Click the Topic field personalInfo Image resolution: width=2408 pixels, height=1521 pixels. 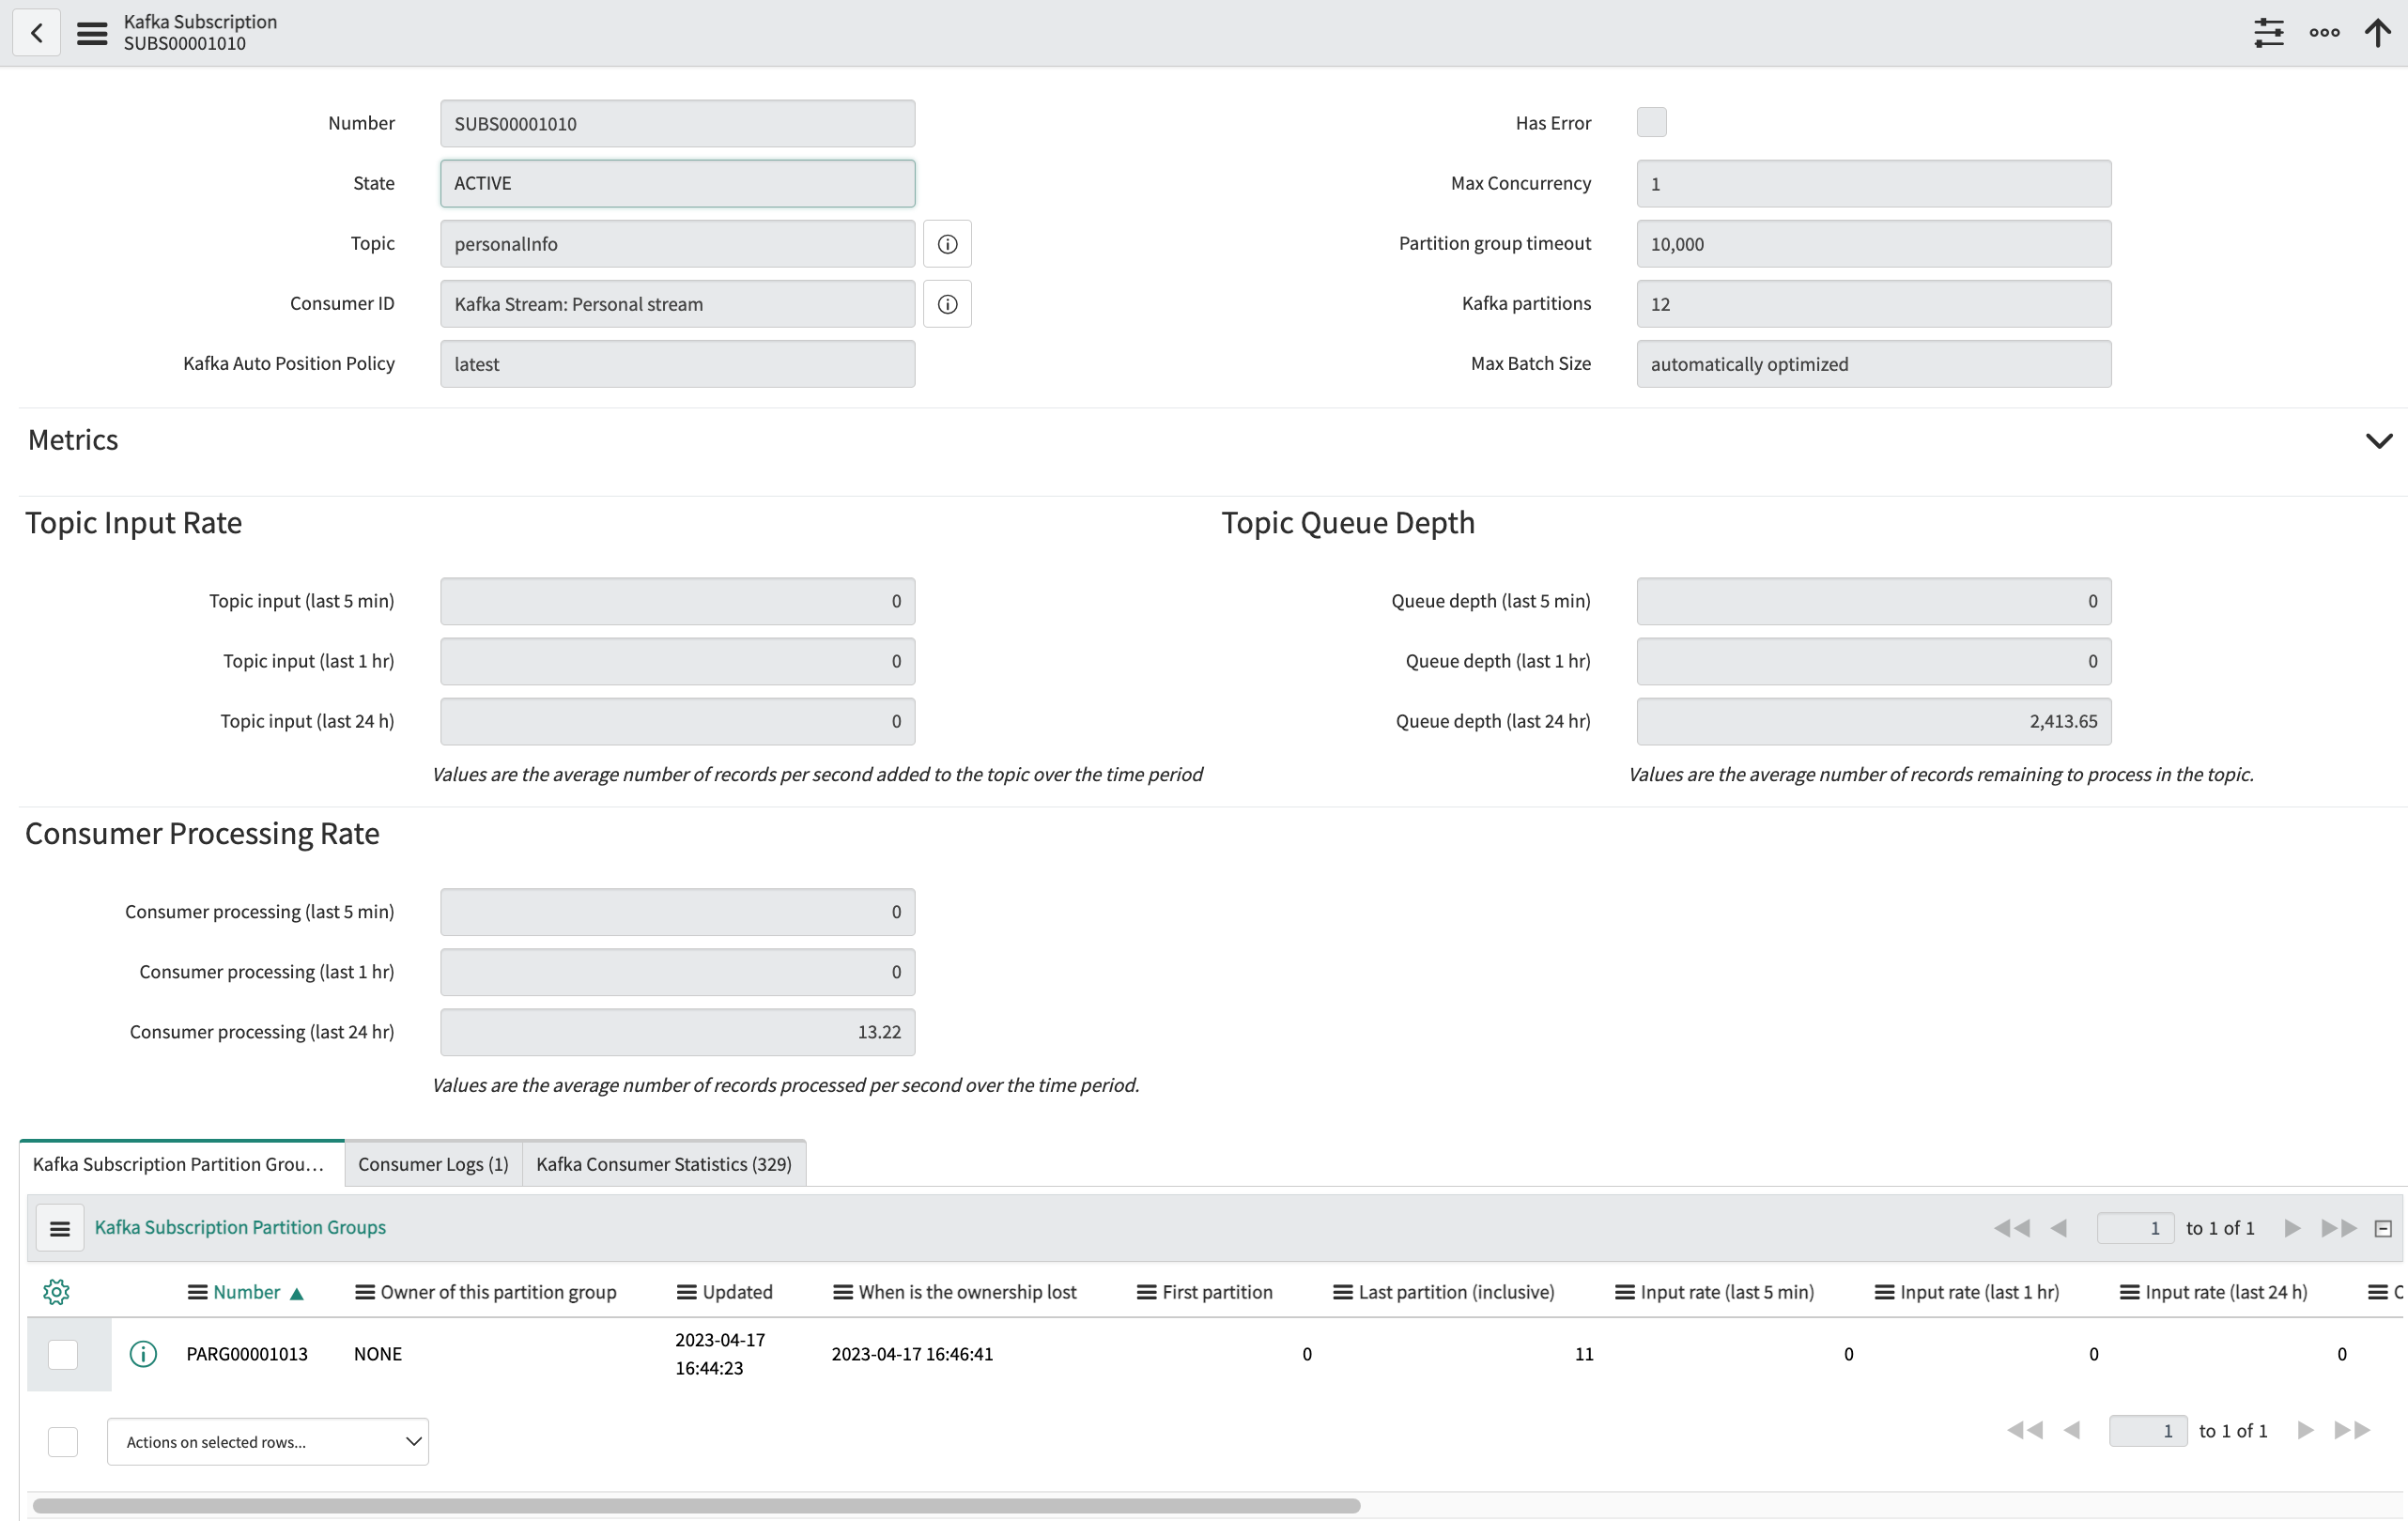click(678, 244)
